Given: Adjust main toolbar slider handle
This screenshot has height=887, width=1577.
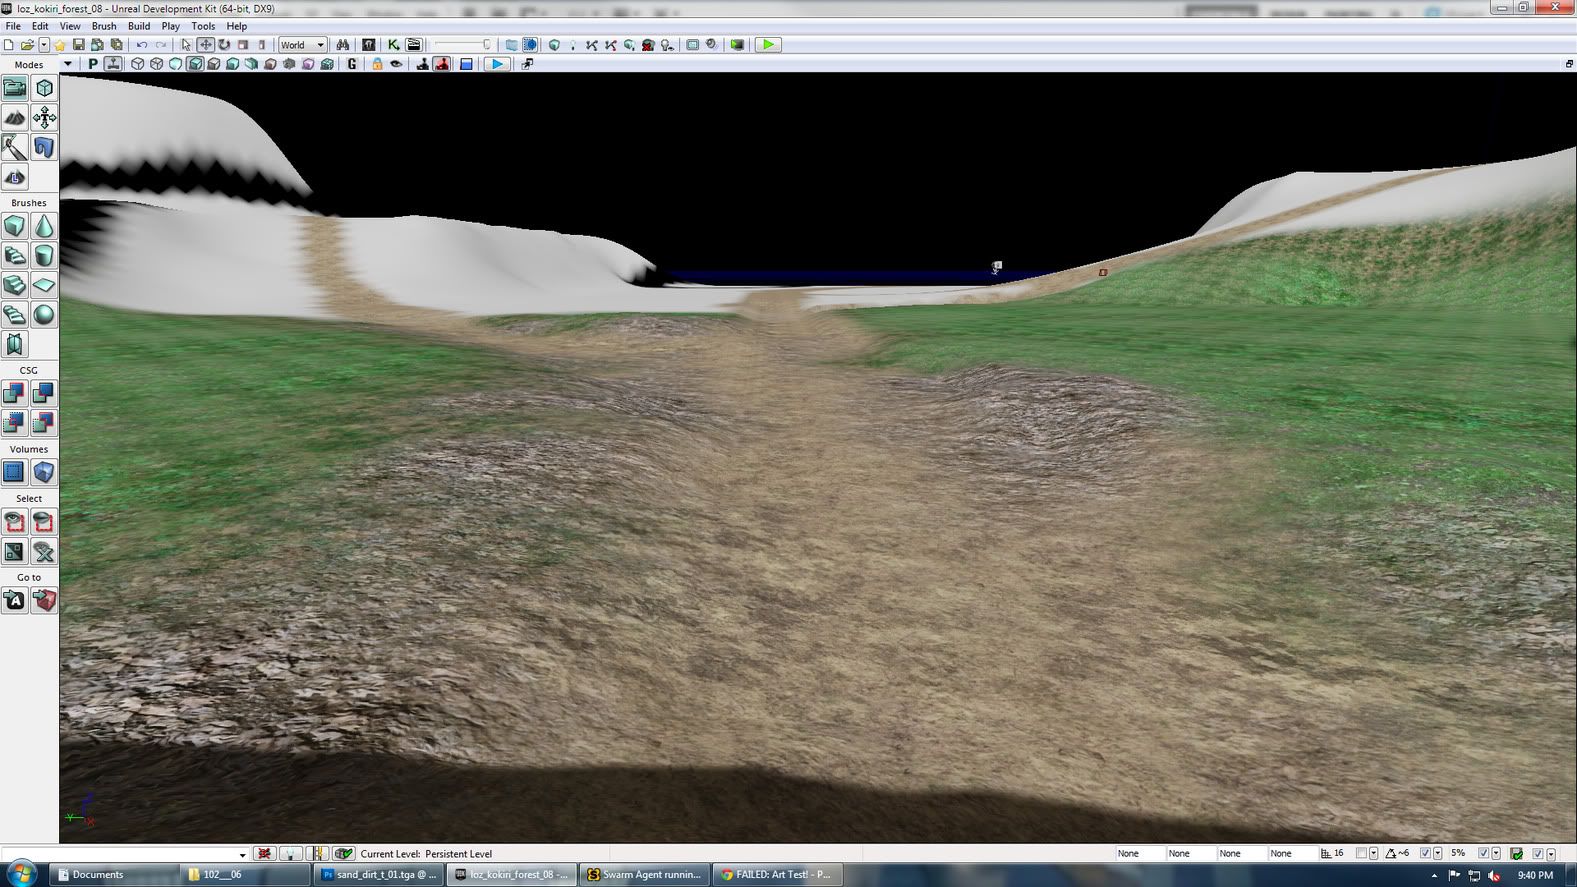Looking at the screenshot, I should coord(487,45).
